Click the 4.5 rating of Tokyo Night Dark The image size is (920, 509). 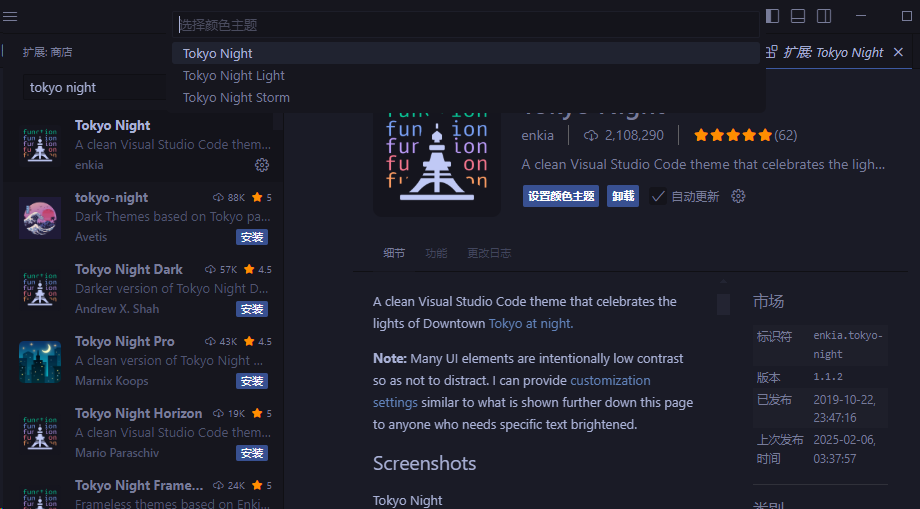(265, 270)
